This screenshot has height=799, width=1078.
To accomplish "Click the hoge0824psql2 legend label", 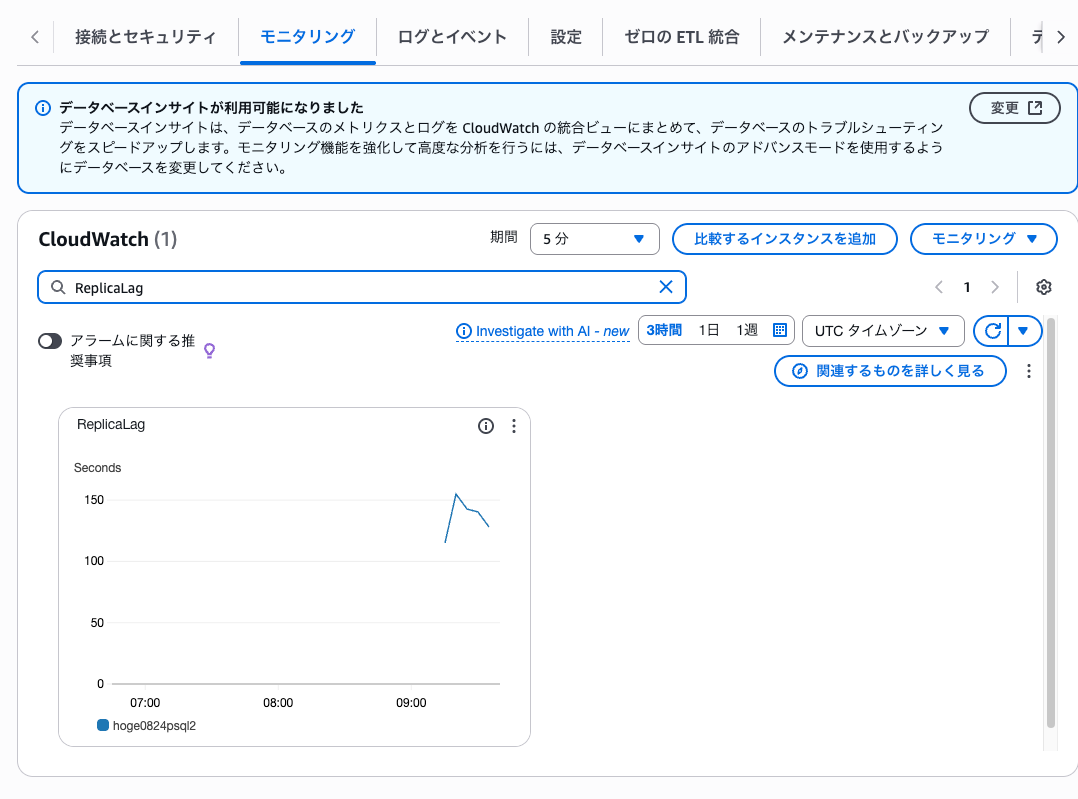I will click(x=154, y=726).
